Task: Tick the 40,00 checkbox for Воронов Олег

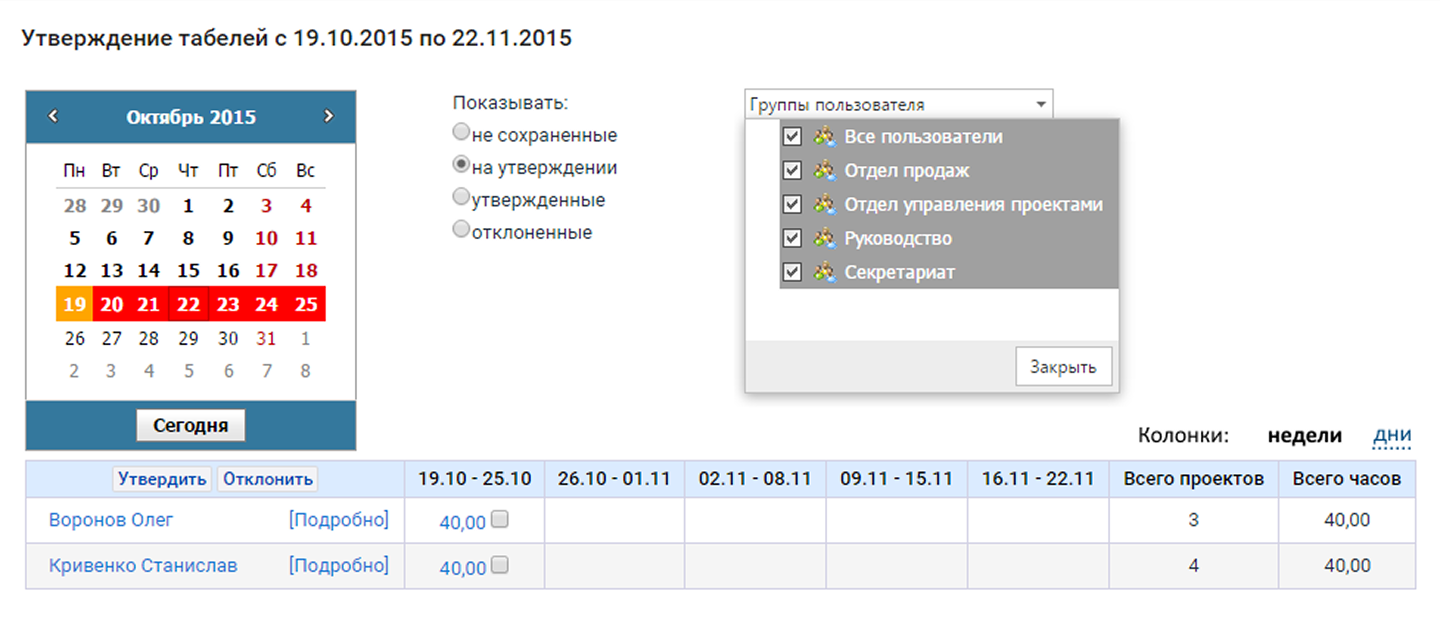Action: click(501, 520)
